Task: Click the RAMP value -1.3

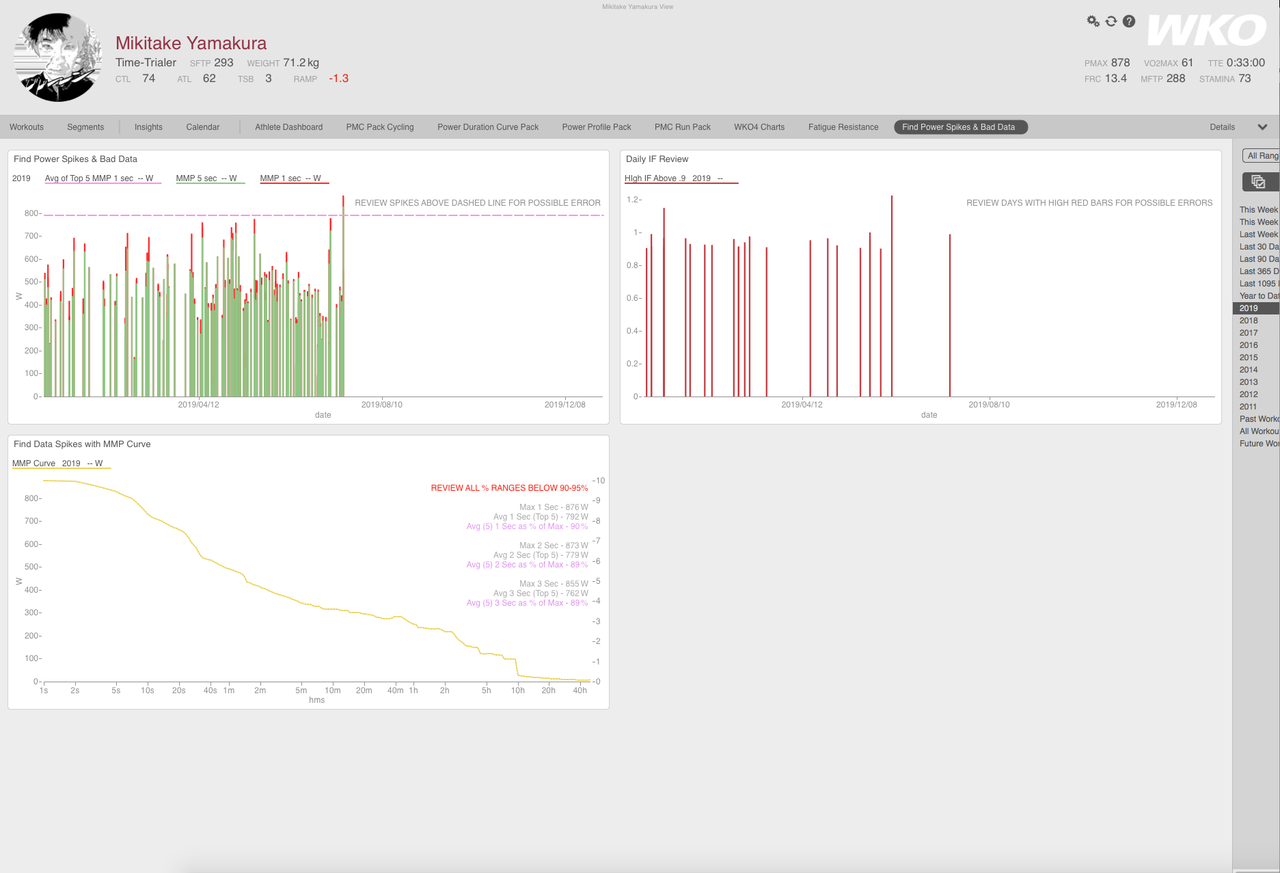Action: pos(338,78)
